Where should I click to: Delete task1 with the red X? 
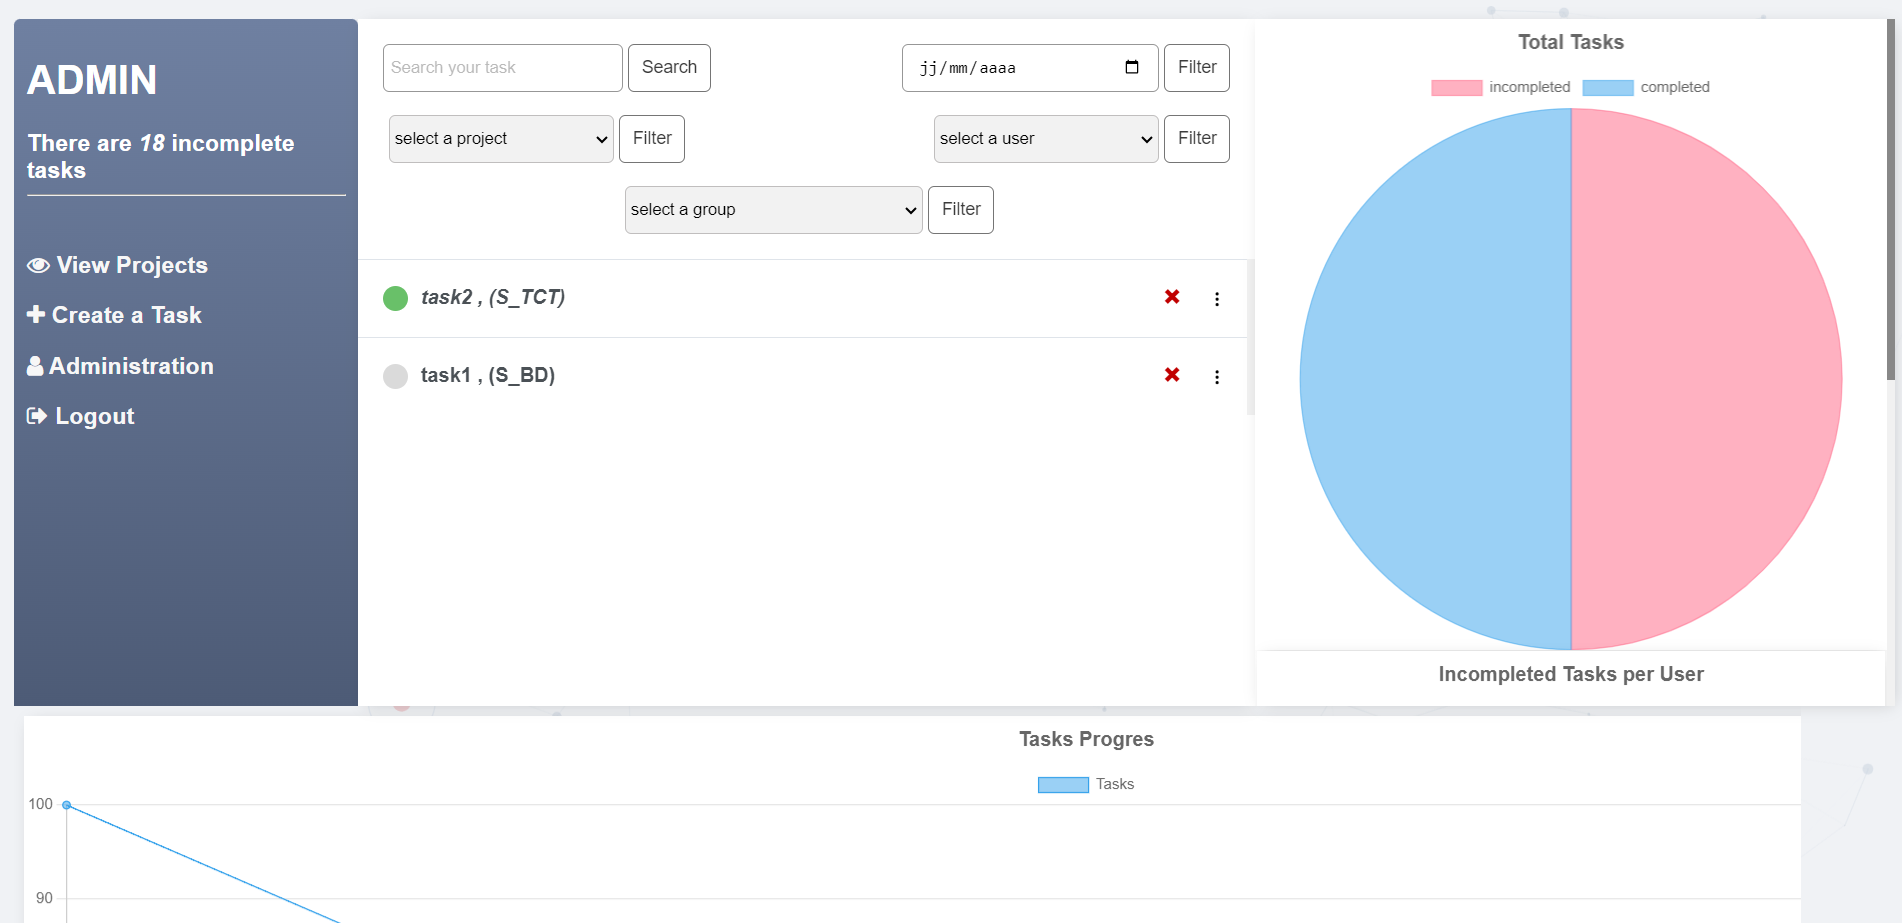(x=1172, y=375)
